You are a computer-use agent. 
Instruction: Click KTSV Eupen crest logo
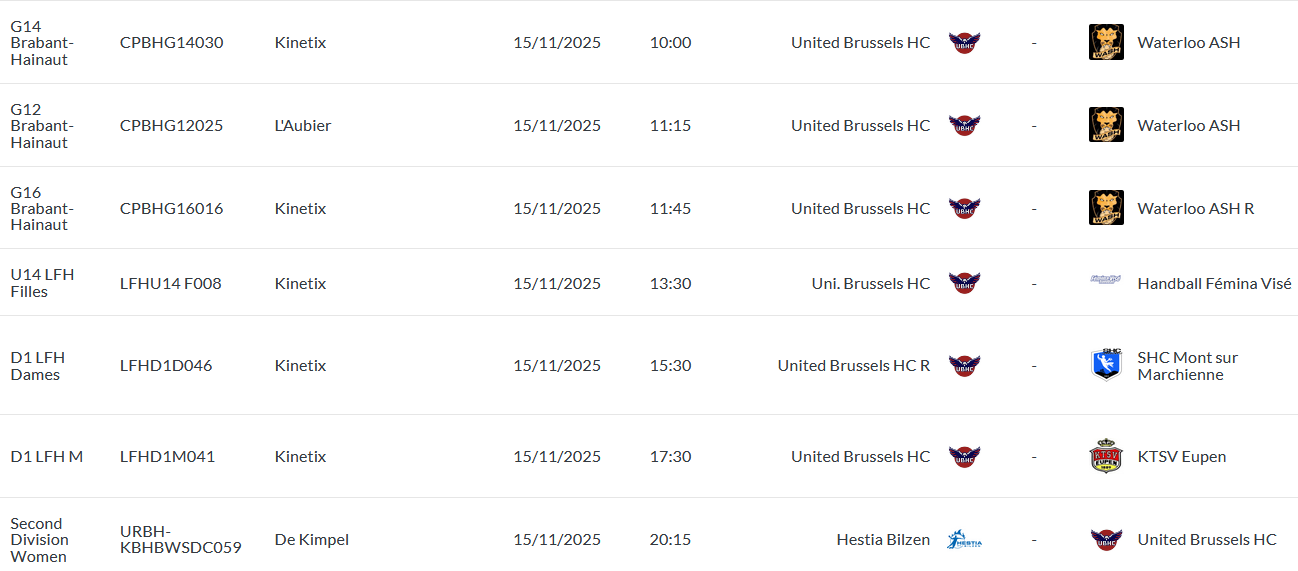pyautogui.click(x=1106, y=456)
